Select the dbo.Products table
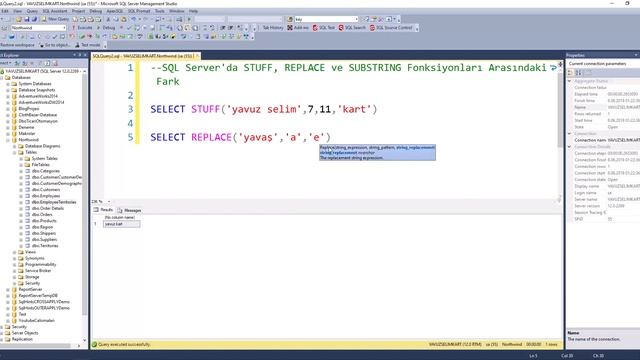Image resolution: width=640 pixels, height=360 pixels. pyautogui.click(x=44, y=221)
